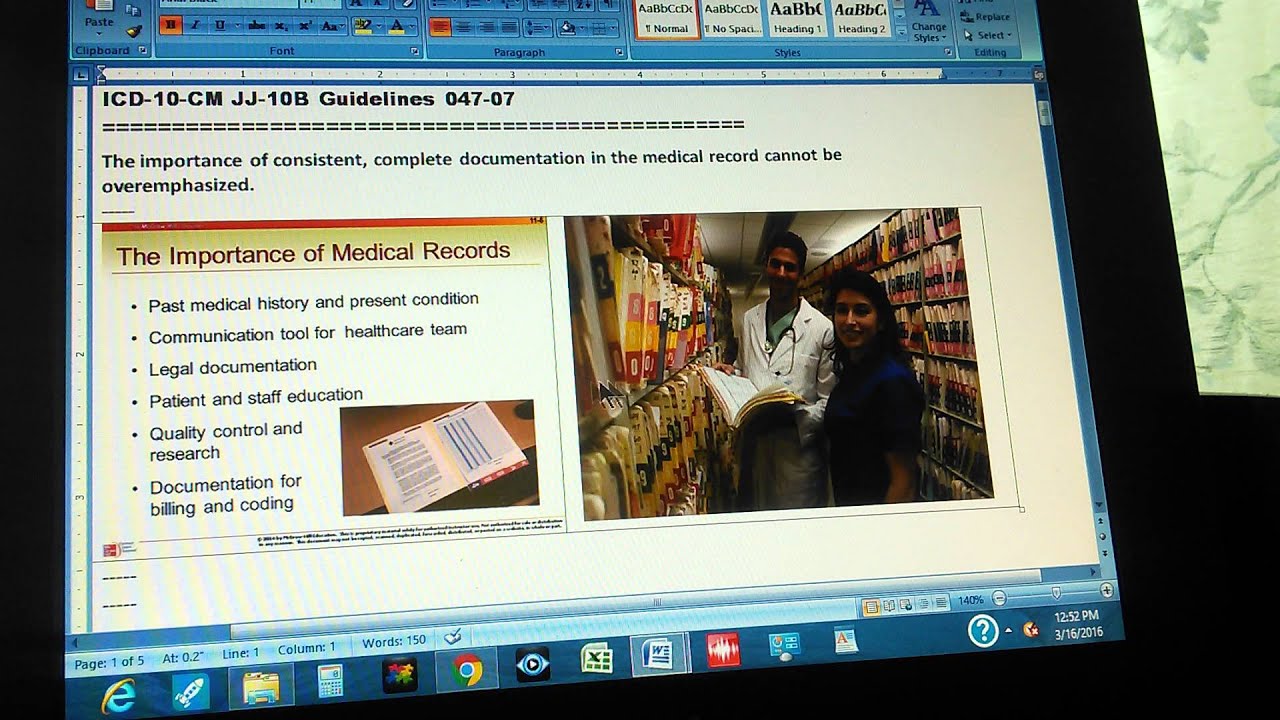Apply the Heading 2 style
Image resolution: width=1280 pixels, height=720 pixels.
point(861,18)
